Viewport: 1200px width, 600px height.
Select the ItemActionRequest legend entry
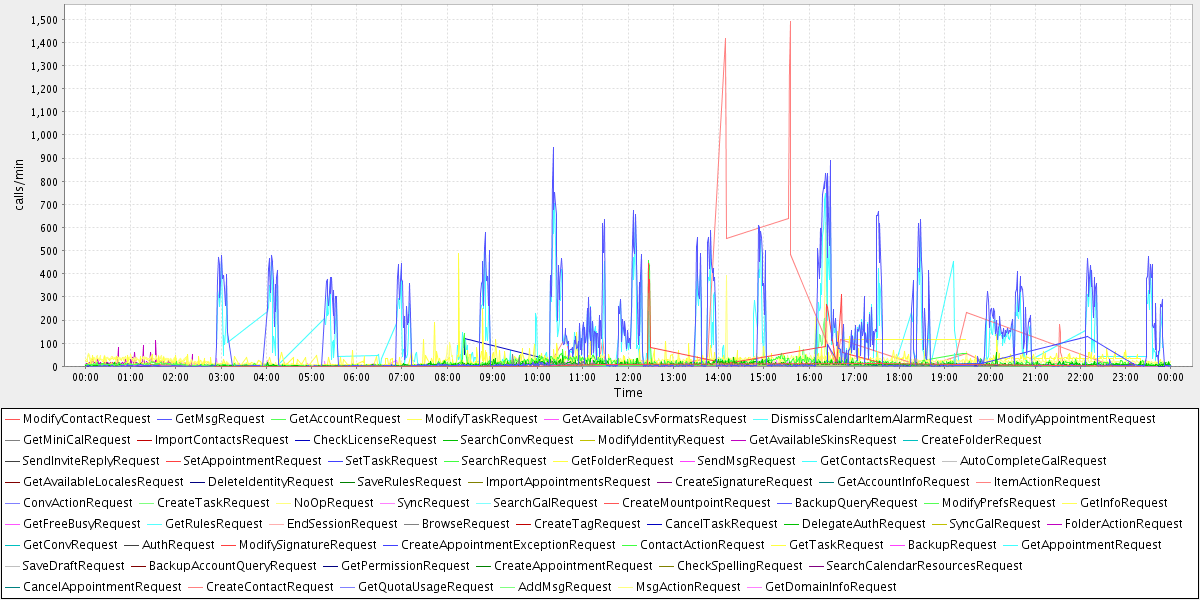[x=1047, y=482]
